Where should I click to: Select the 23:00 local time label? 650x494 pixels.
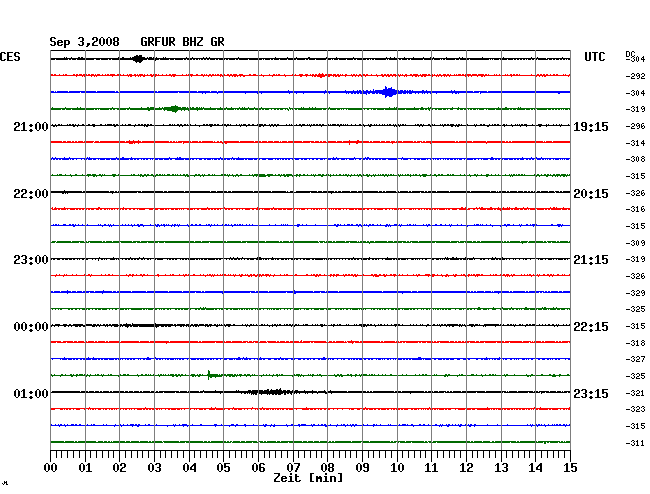31,260
